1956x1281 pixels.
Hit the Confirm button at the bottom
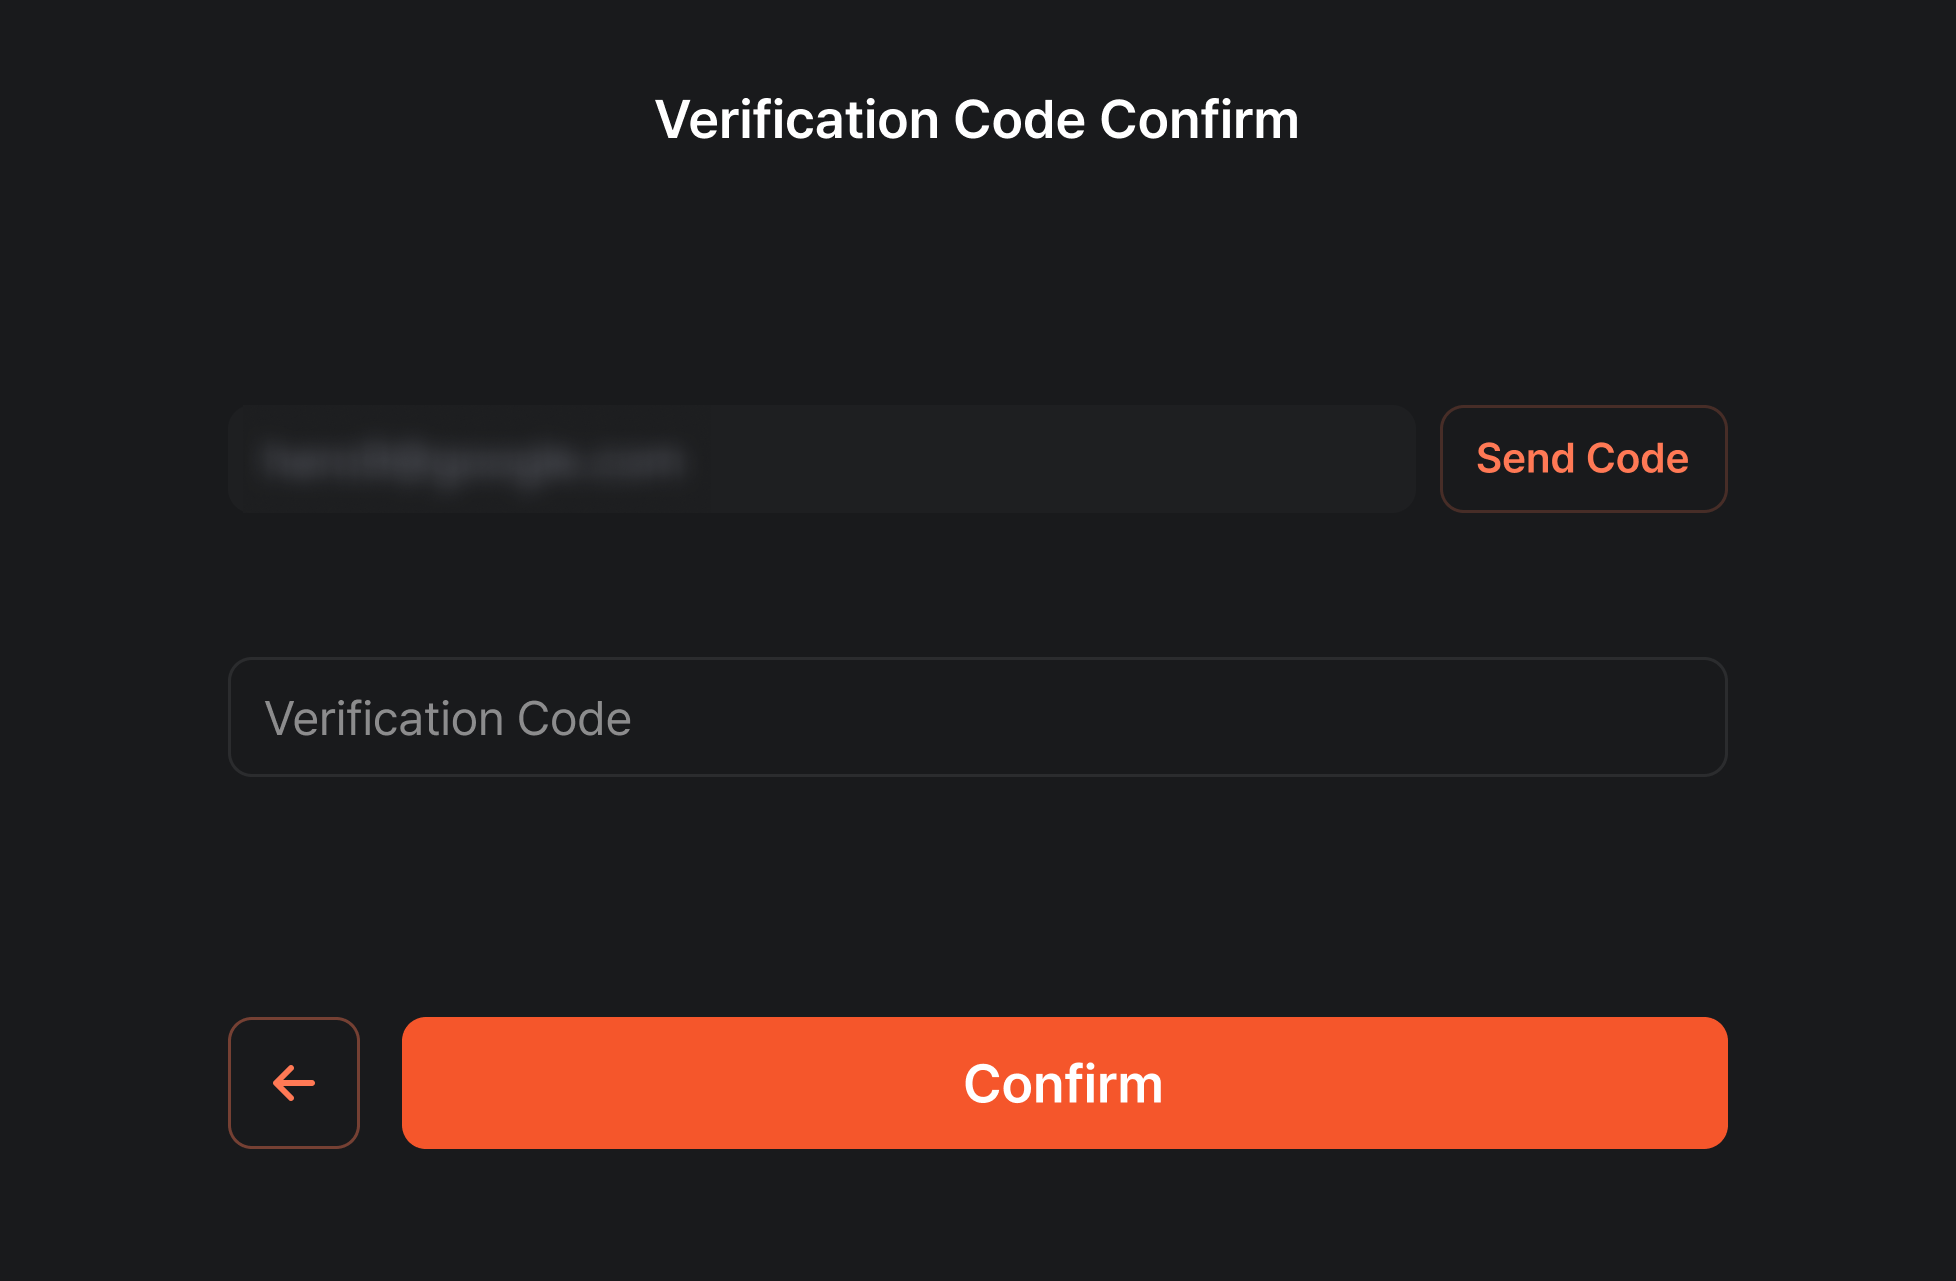(1064, 1083)
